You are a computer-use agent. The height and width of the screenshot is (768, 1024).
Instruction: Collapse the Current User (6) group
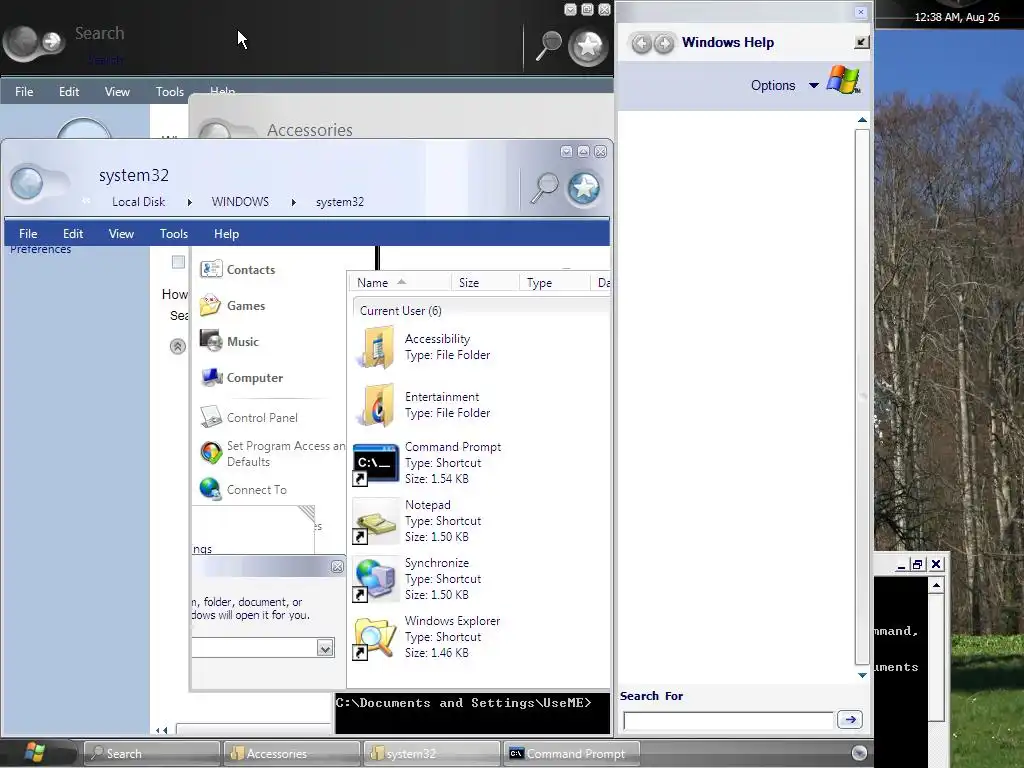click(x=400, y=311)
